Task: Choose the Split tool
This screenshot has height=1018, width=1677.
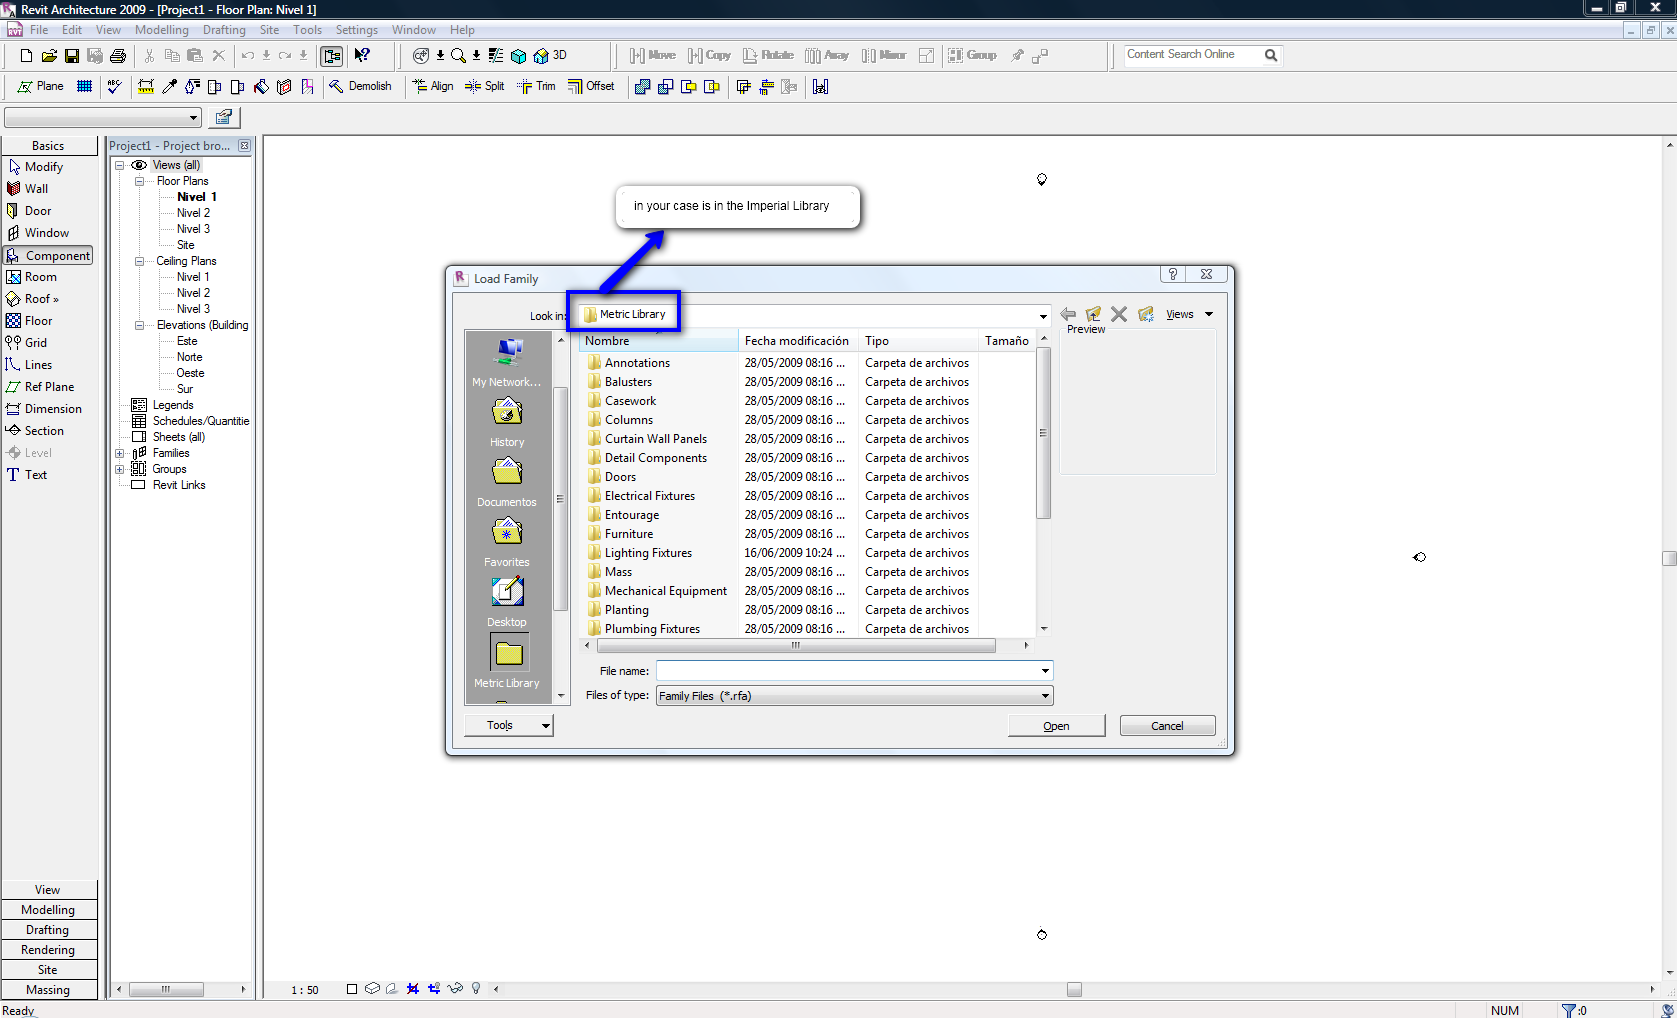Action: (485, 87)
